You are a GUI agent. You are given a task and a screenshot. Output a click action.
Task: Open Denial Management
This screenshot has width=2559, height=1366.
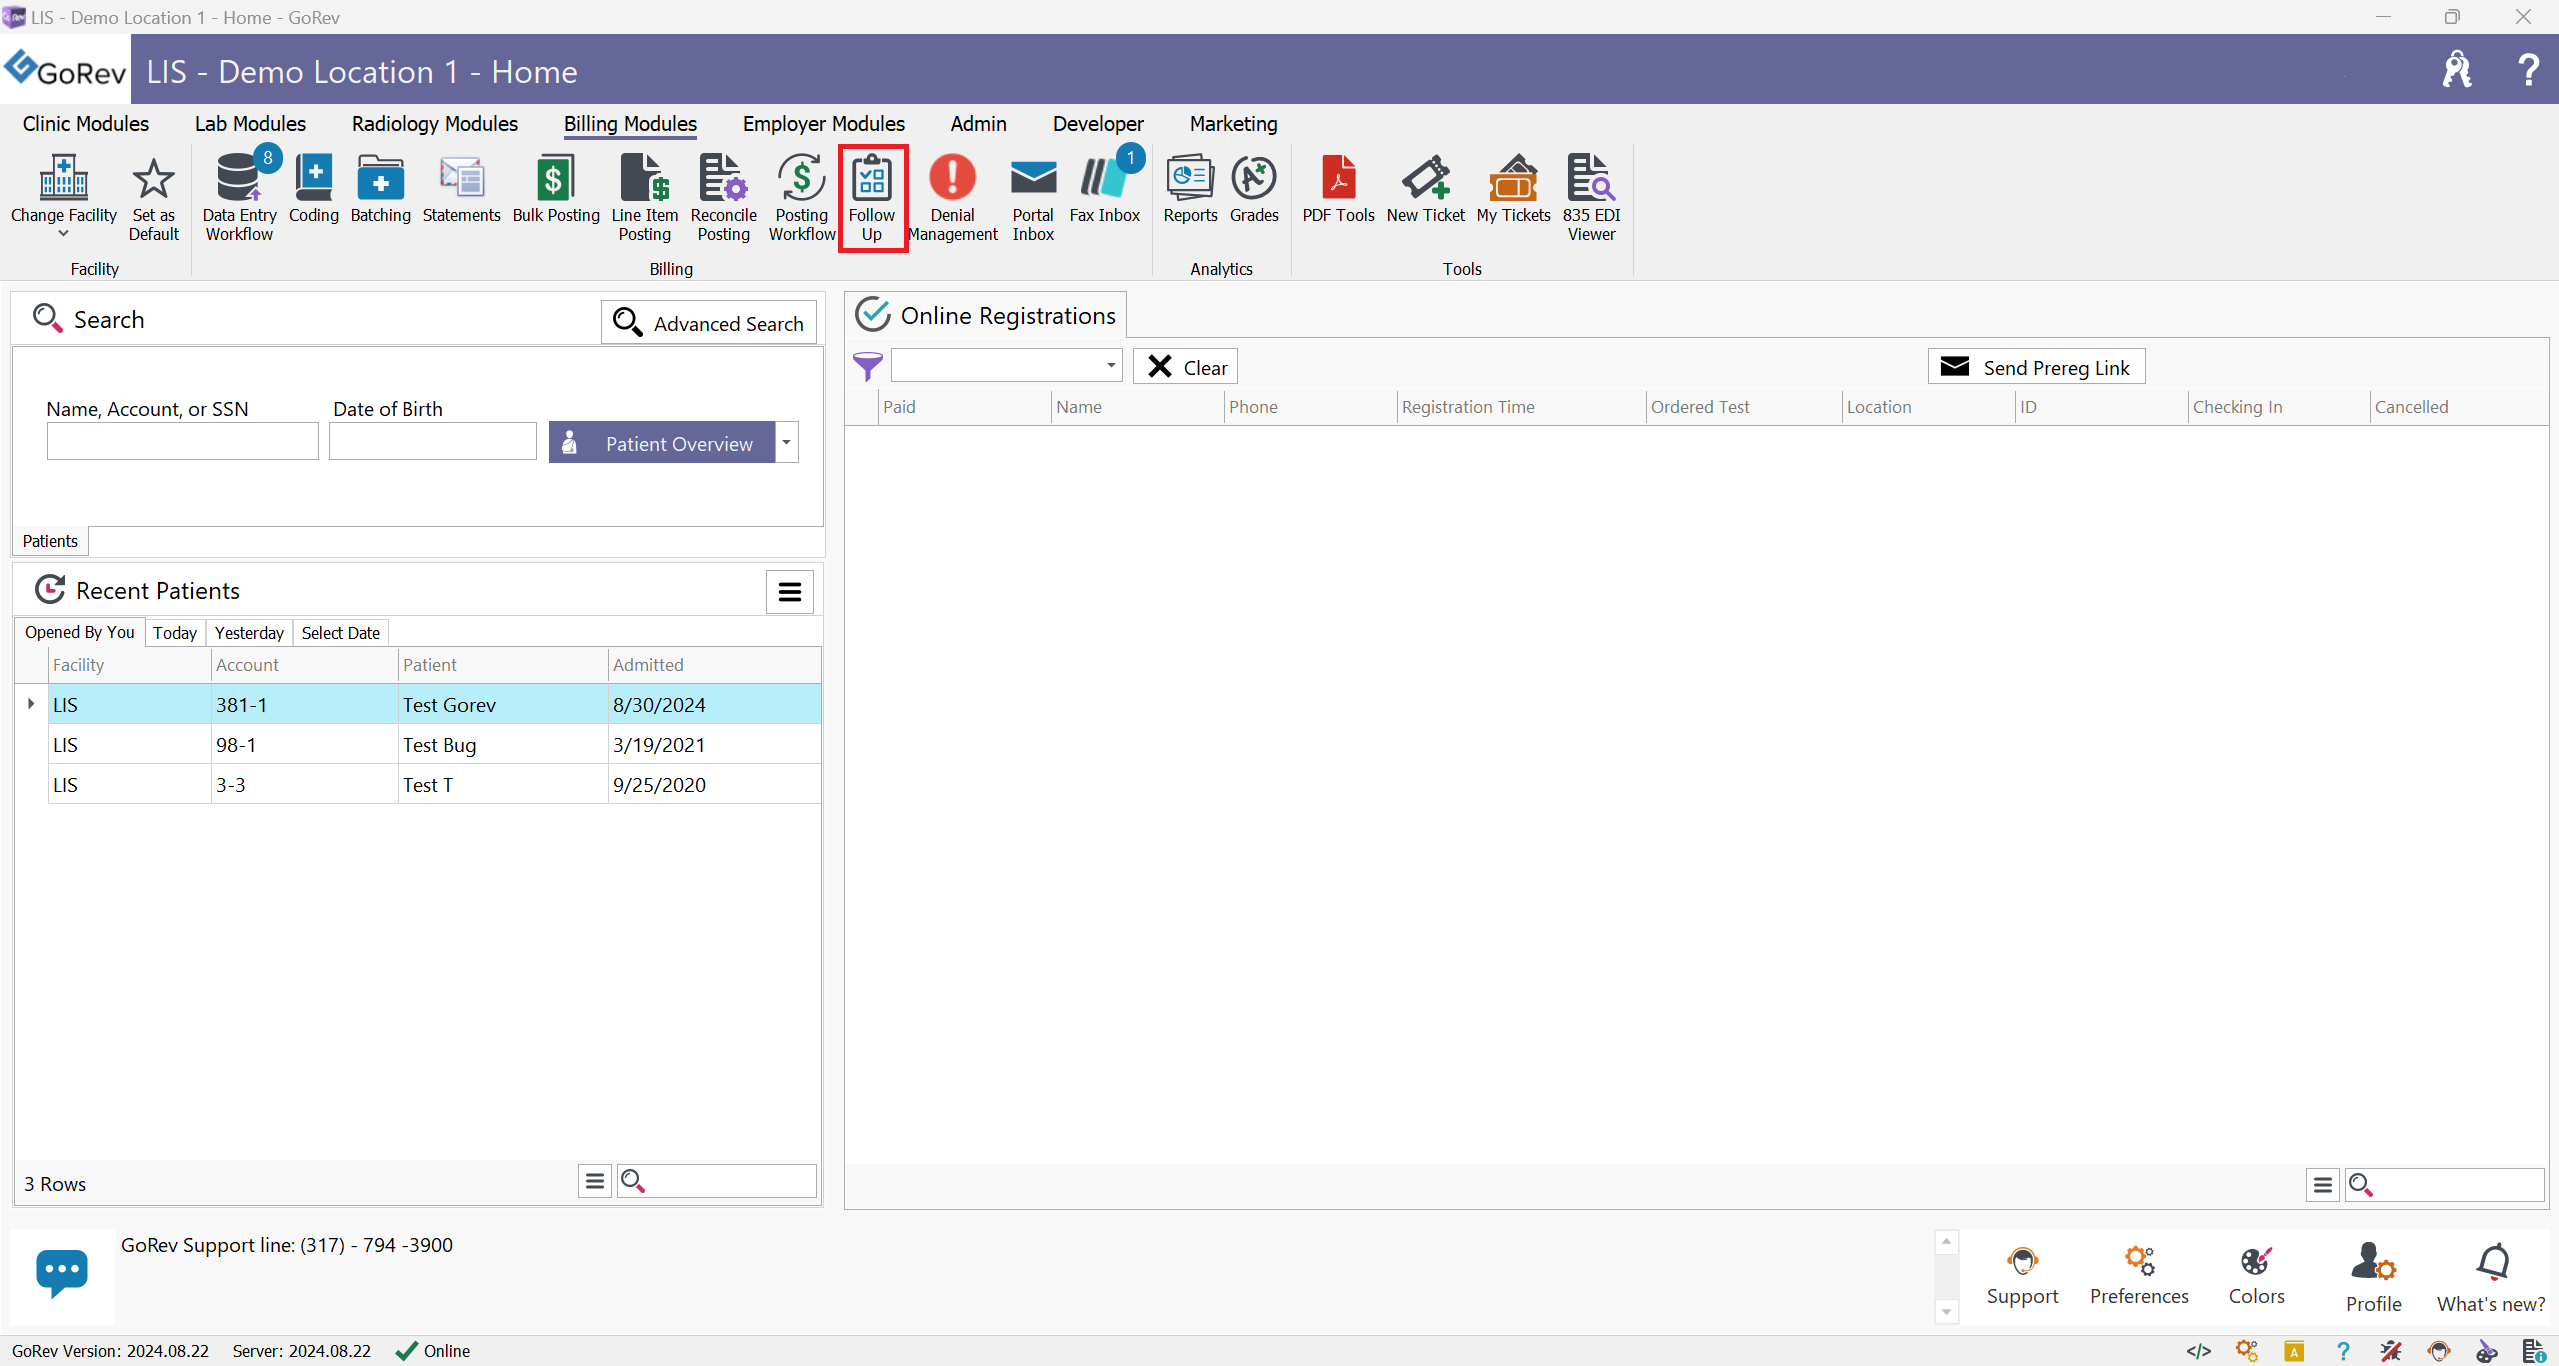[952, 196]
